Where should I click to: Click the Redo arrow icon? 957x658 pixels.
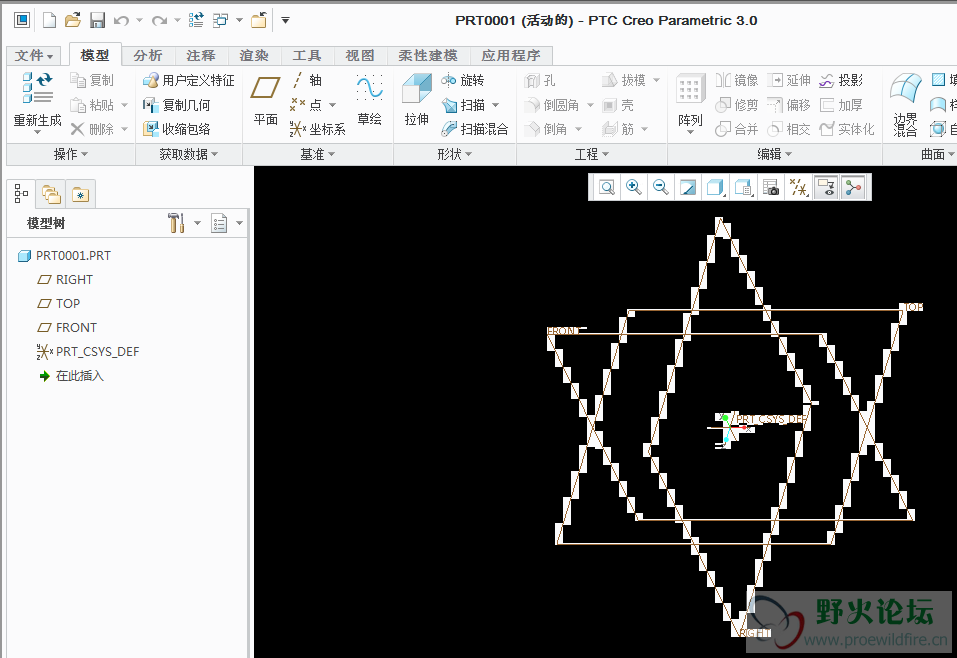point(159,21)
